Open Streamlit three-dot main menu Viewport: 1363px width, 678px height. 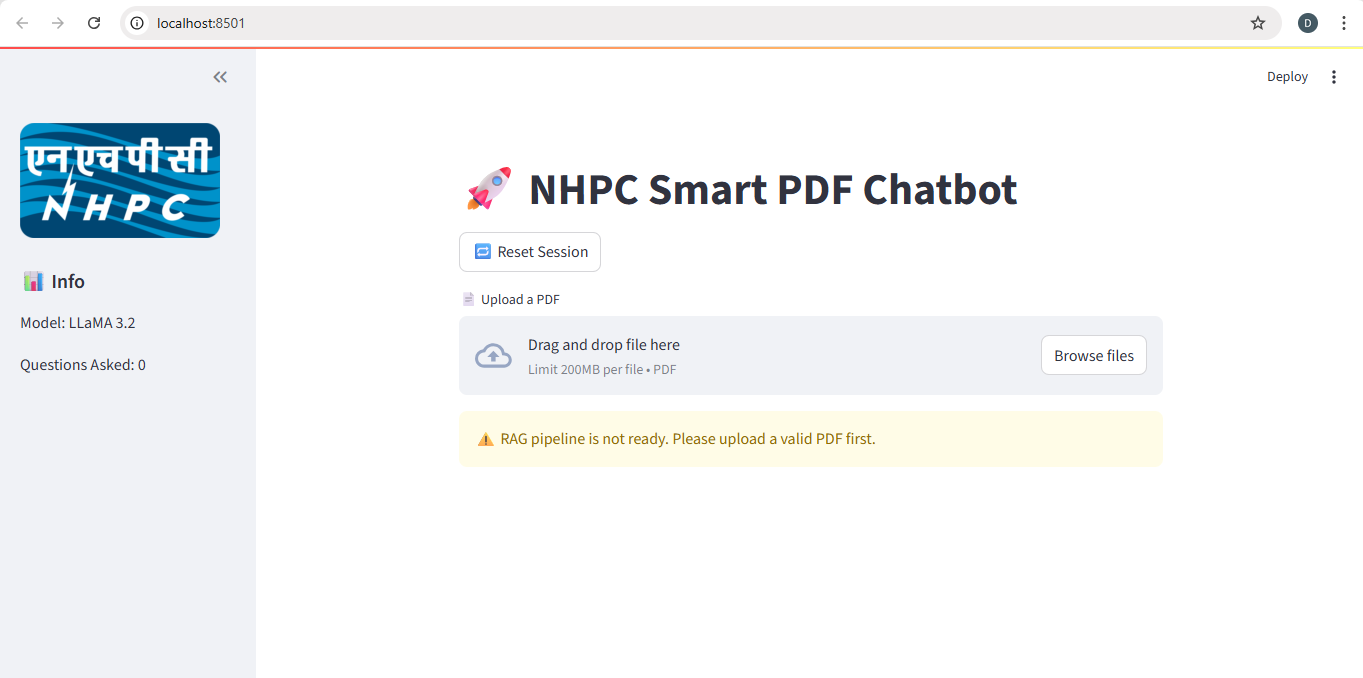(1333, 77)
